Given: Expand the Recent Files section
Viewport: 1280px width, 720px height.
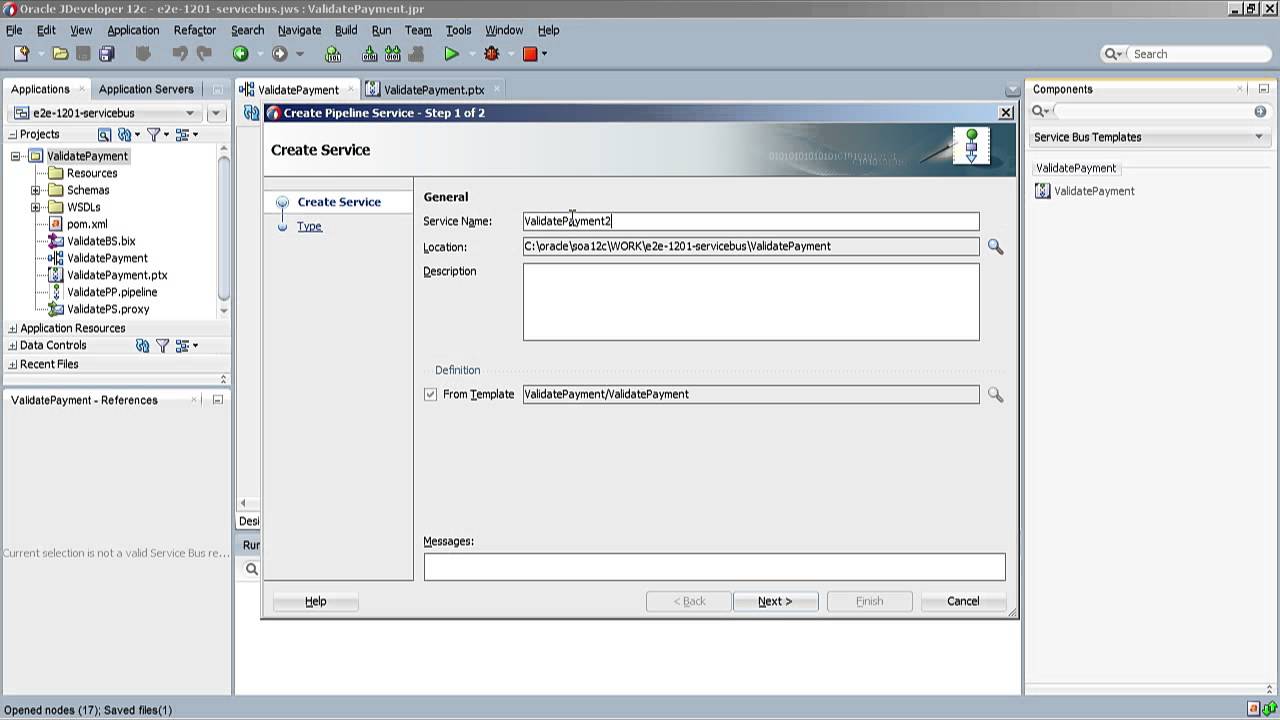Looking at the screenshot, I should pos(13,364).
